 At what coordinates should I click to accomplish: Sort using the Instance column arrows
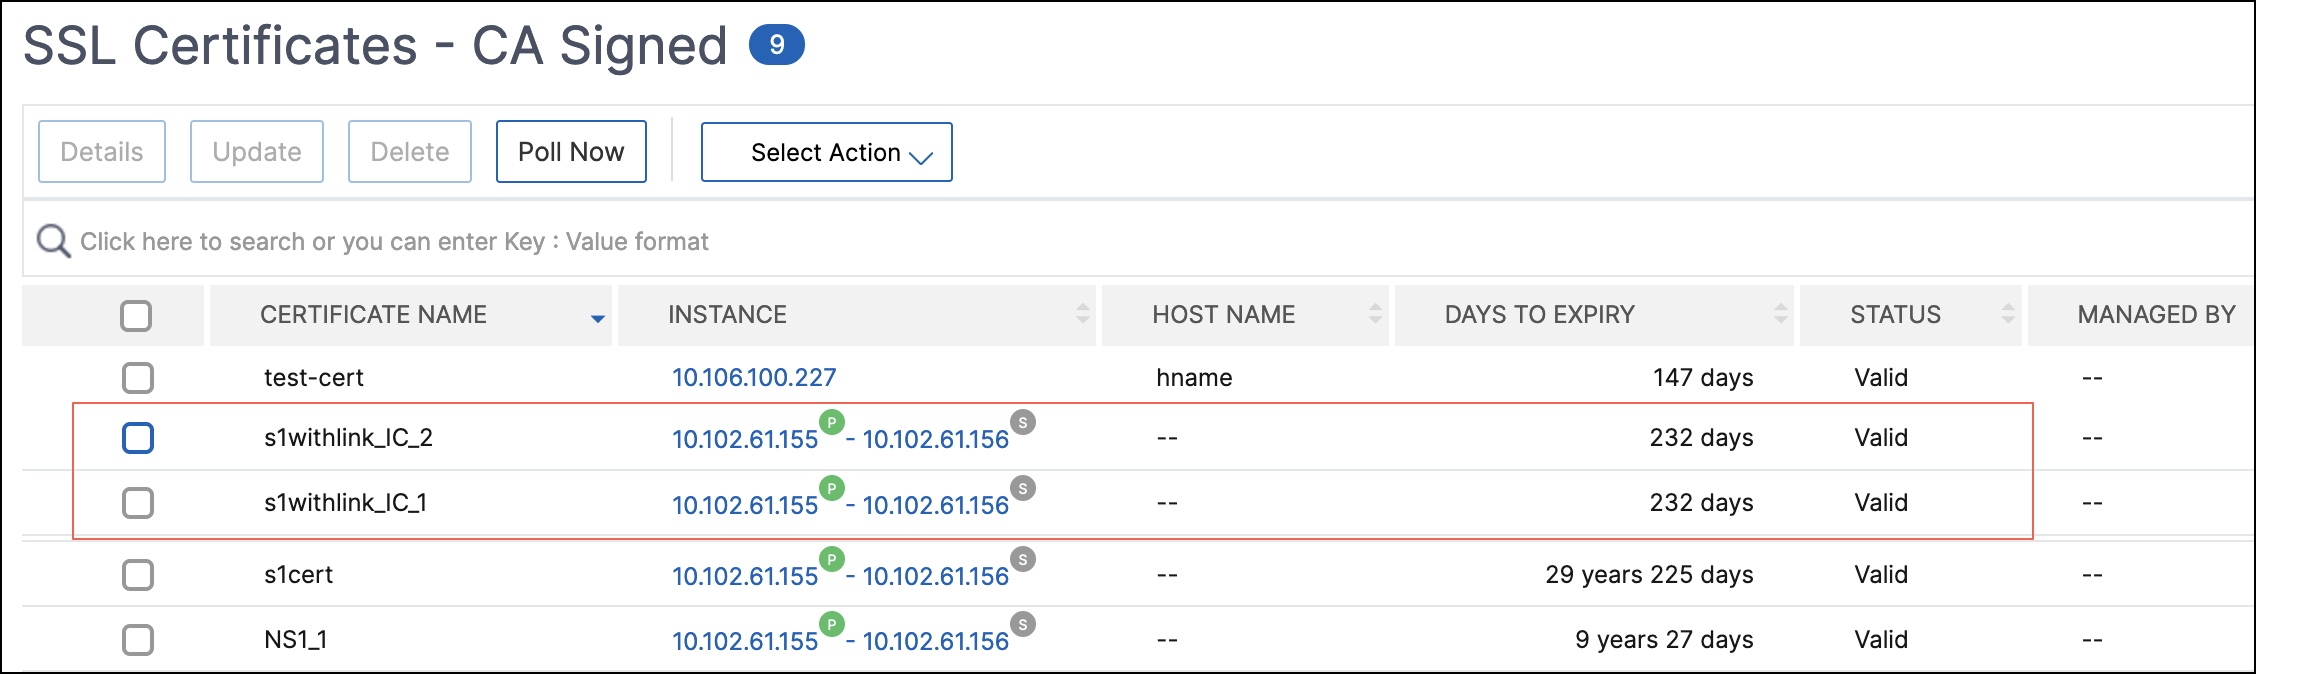point(1083,314)
